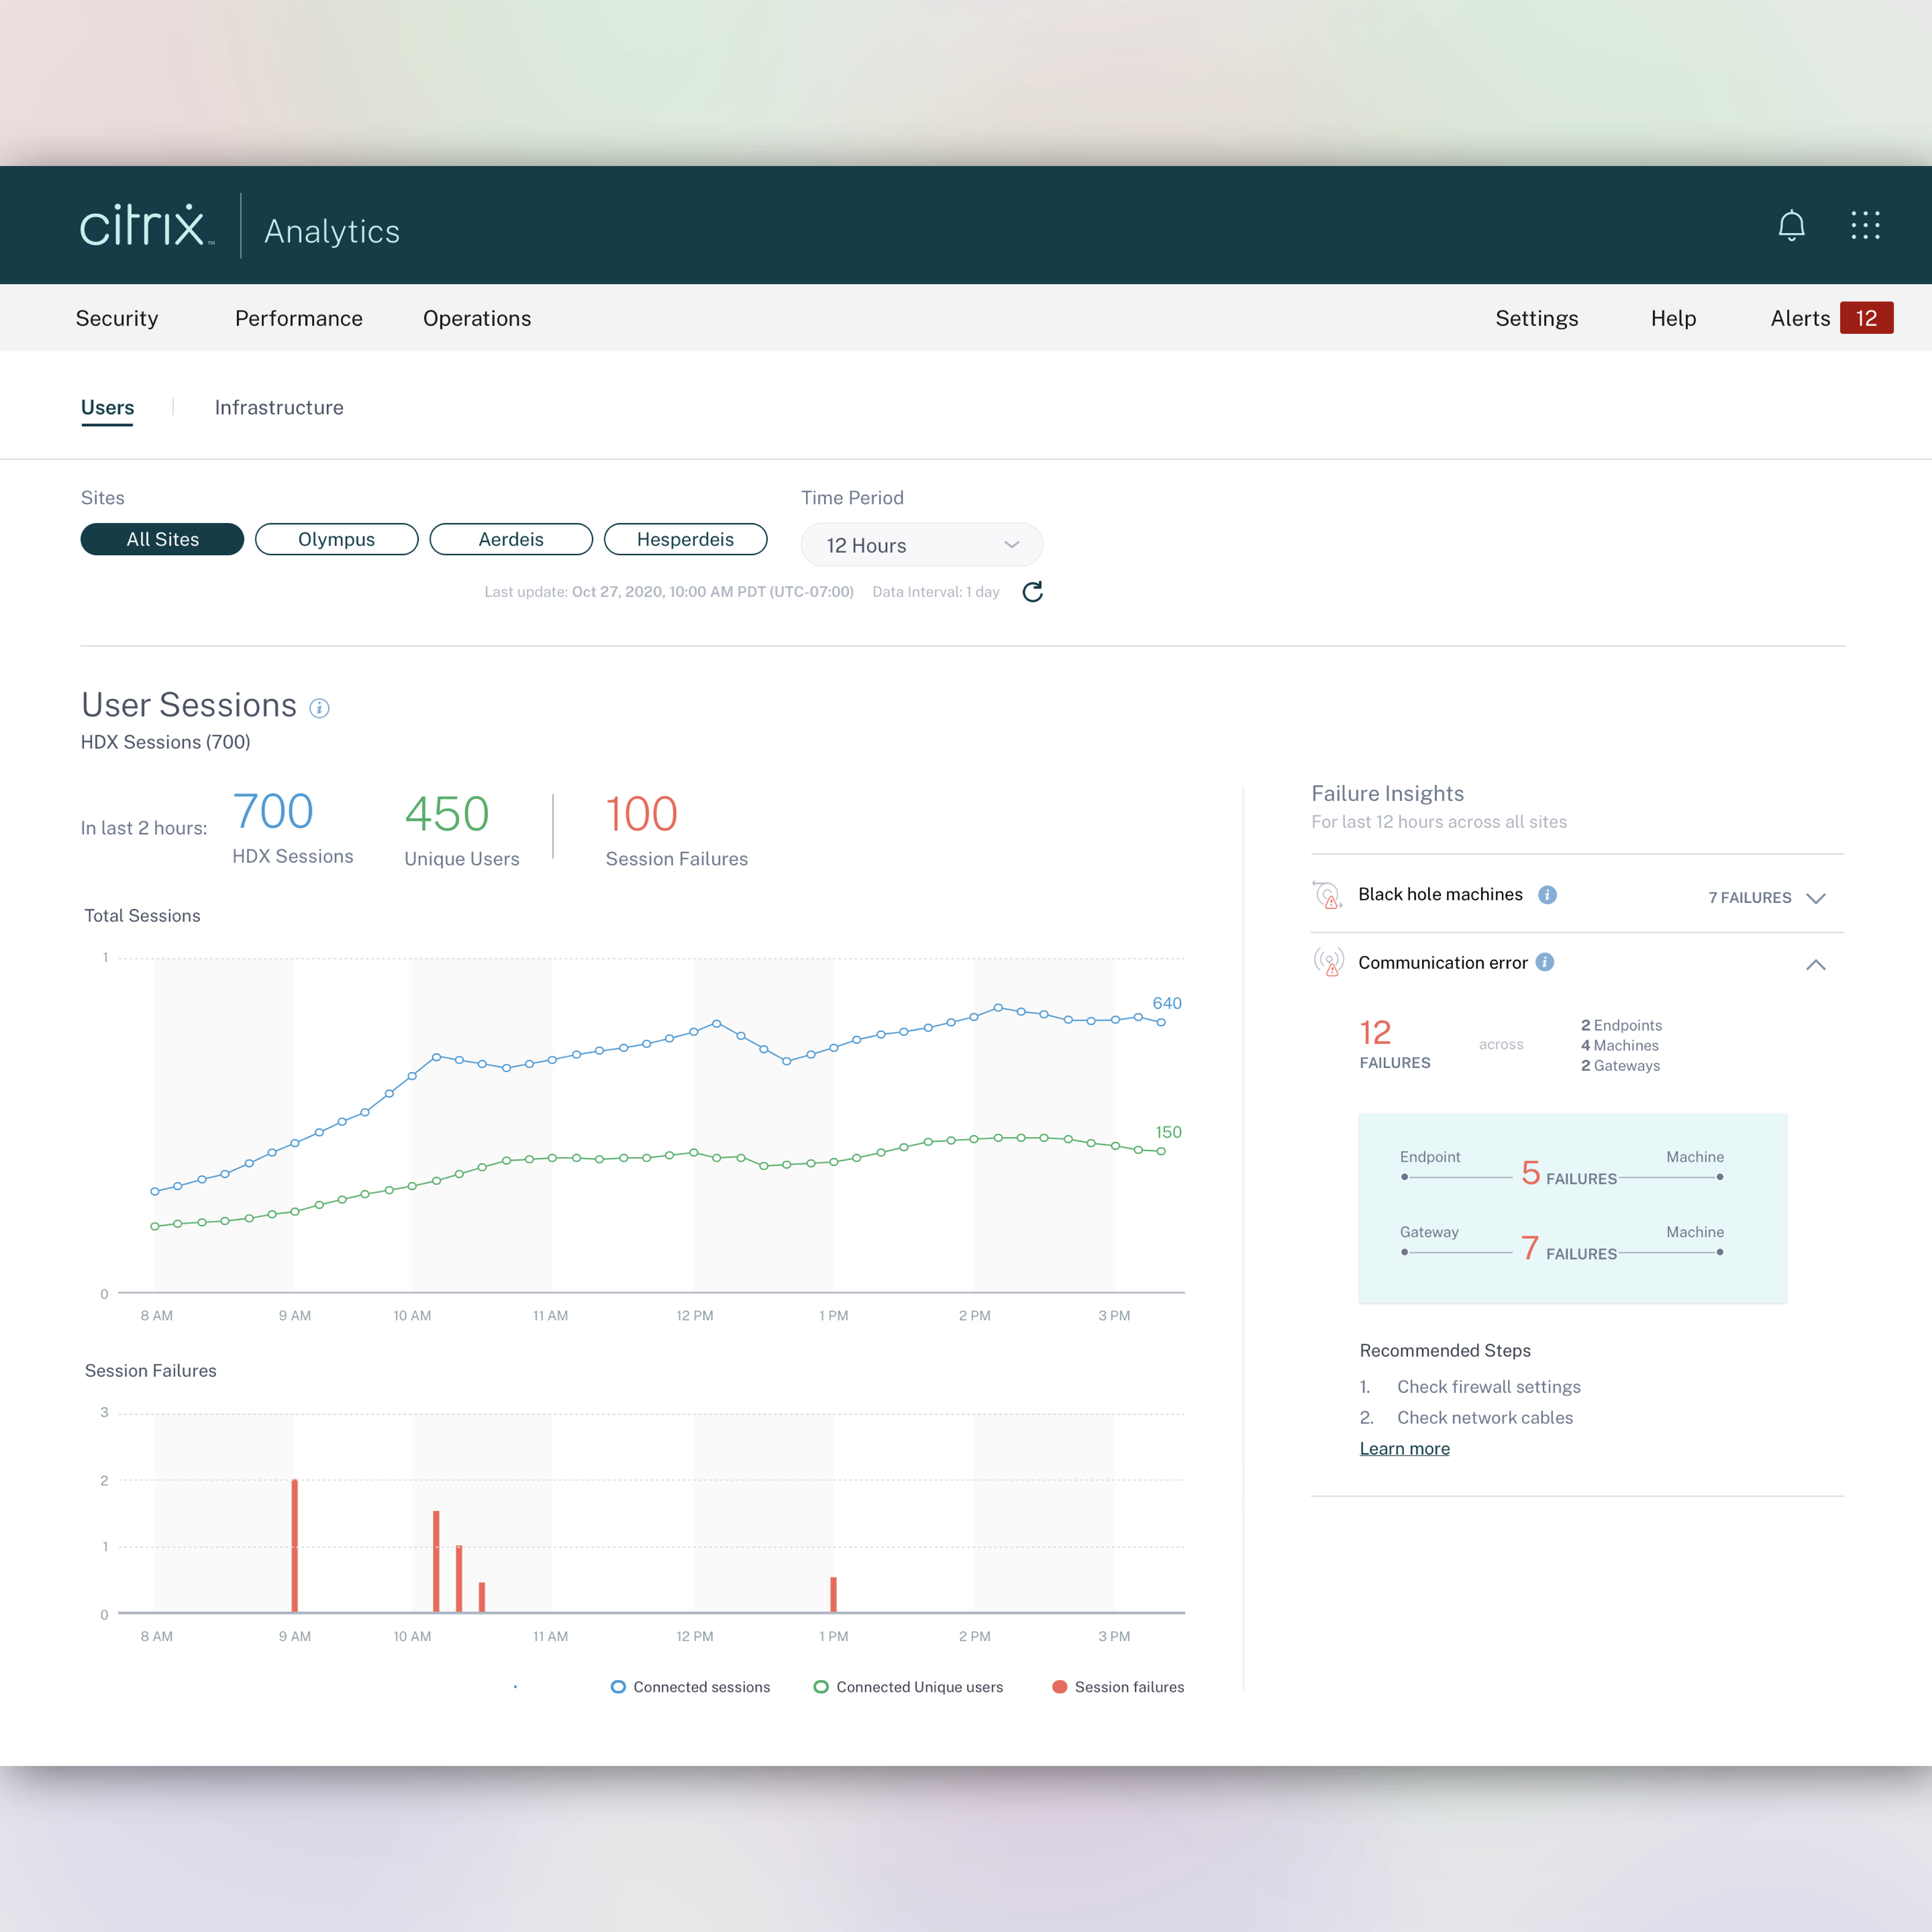Open the 12 Hours time period dropdown

click(x=921, y=545)
